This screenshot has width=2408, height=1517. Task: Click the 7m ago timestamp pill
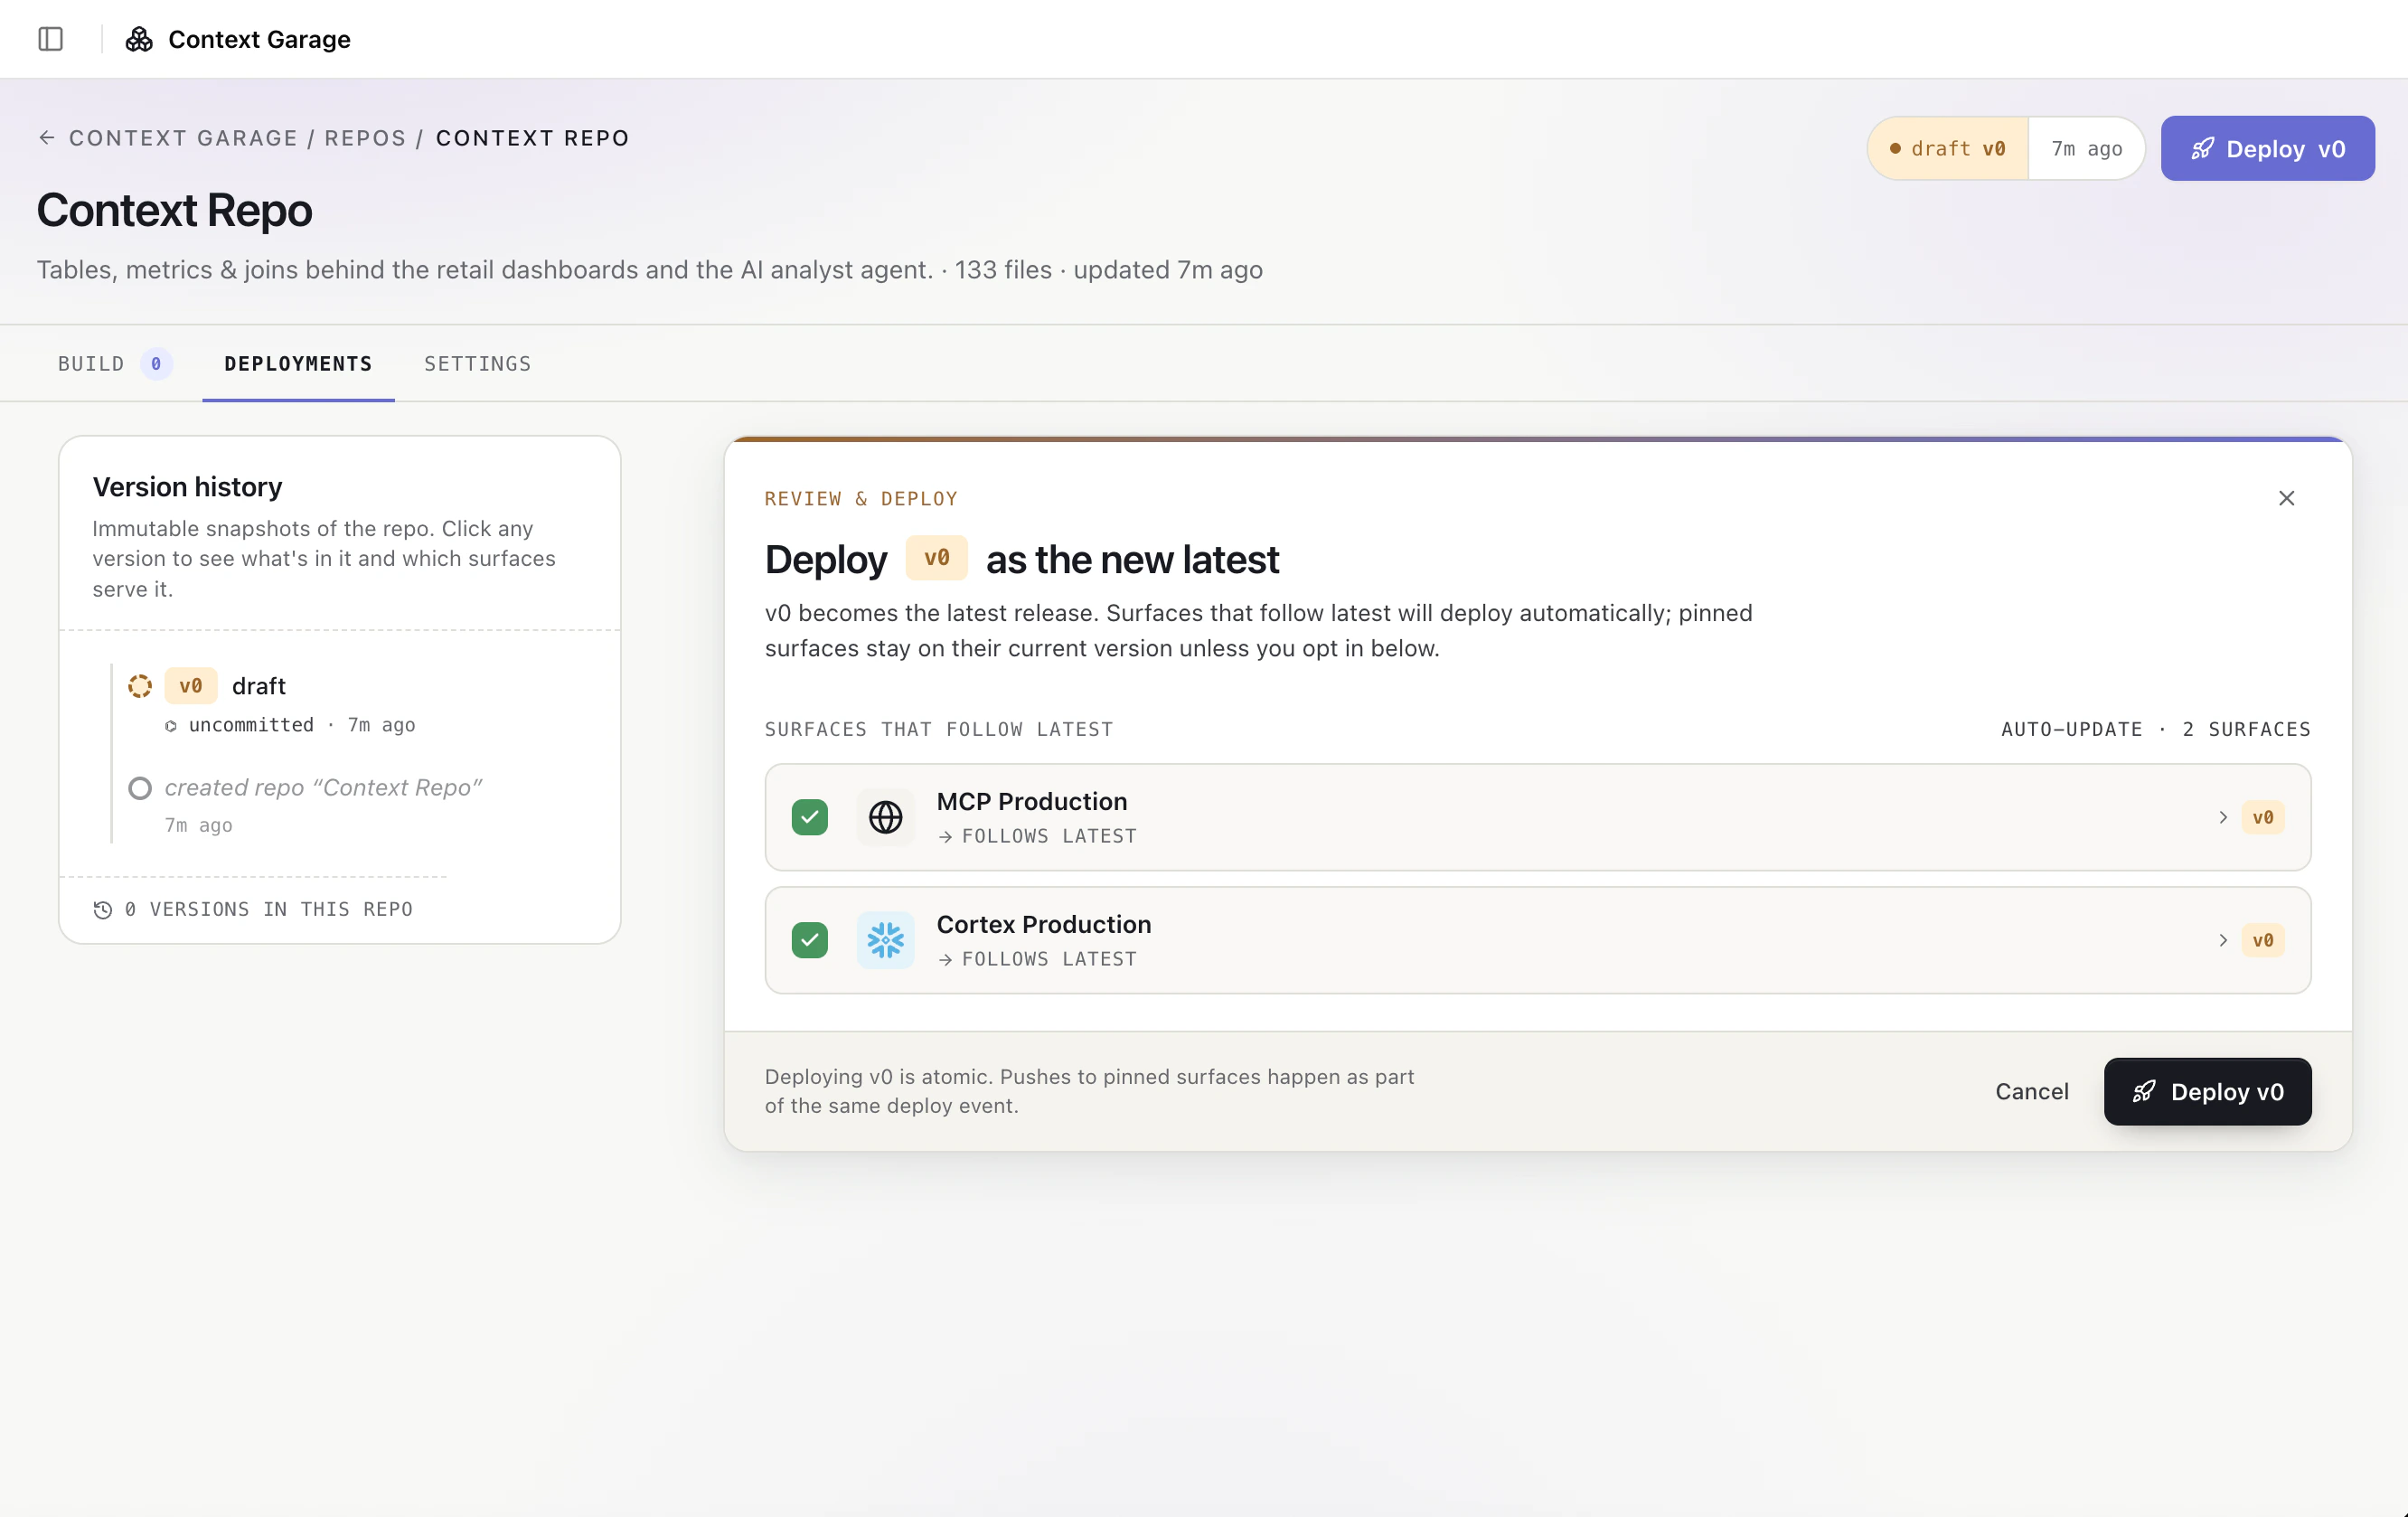tap(2086, 149)
